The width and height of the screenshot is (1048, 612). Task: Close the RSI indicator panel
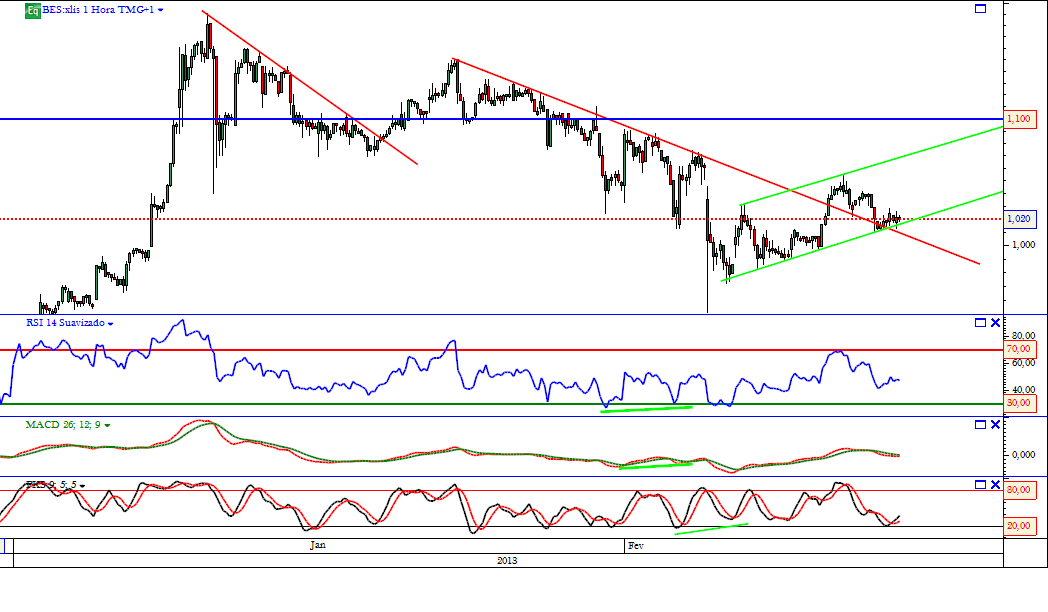point(995,323)
